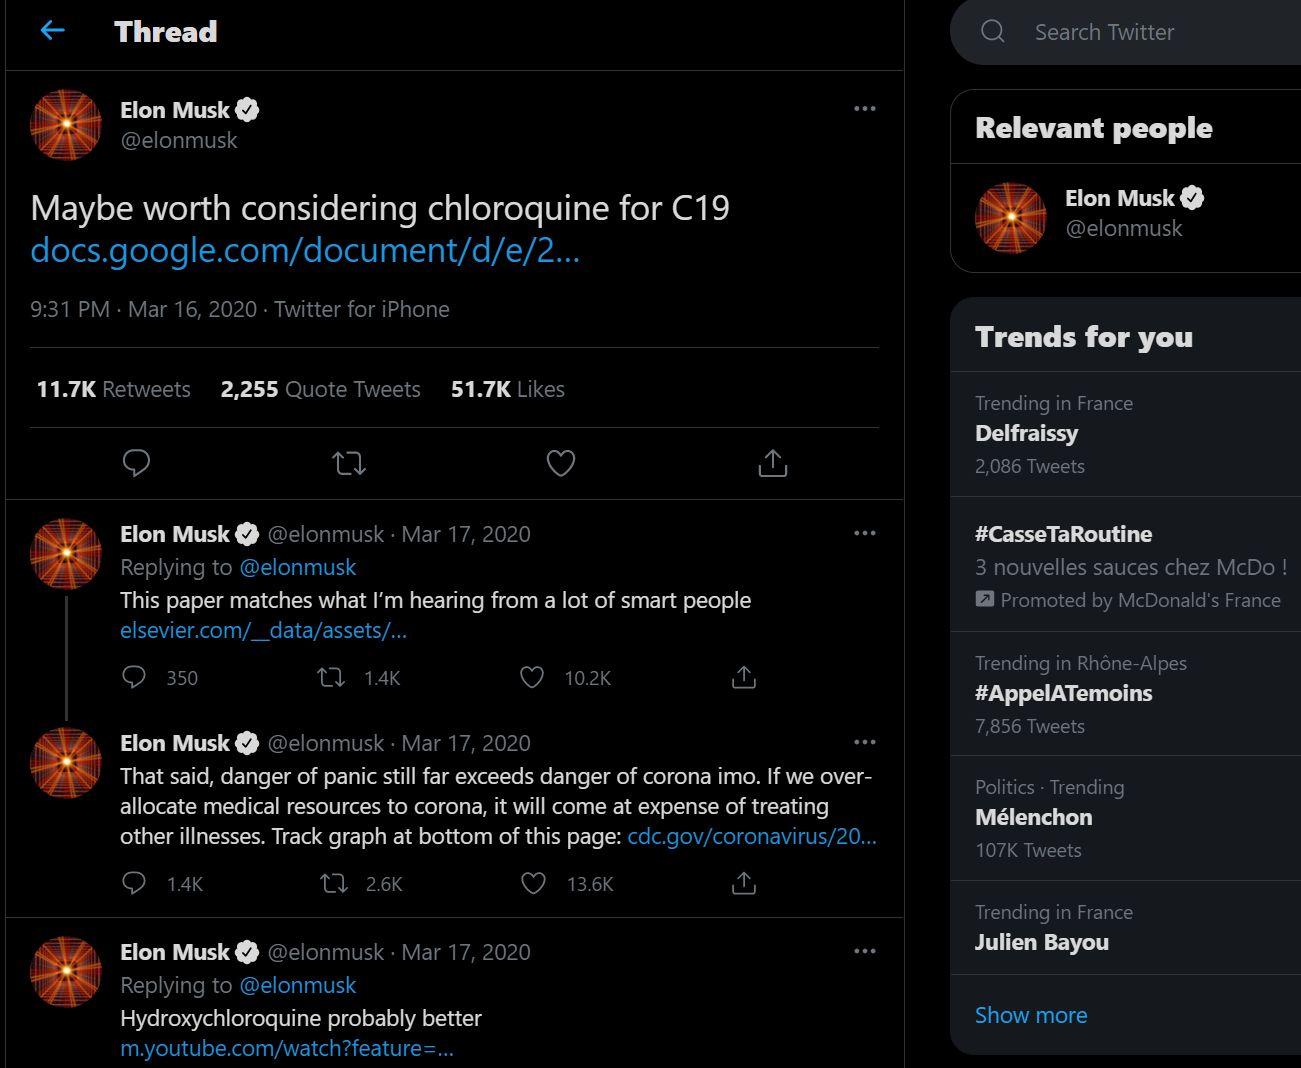View the 11.7K Retweets list
Viewport: 1301px width, 1068px height.
pyautogui.click(x=113, y=389)
